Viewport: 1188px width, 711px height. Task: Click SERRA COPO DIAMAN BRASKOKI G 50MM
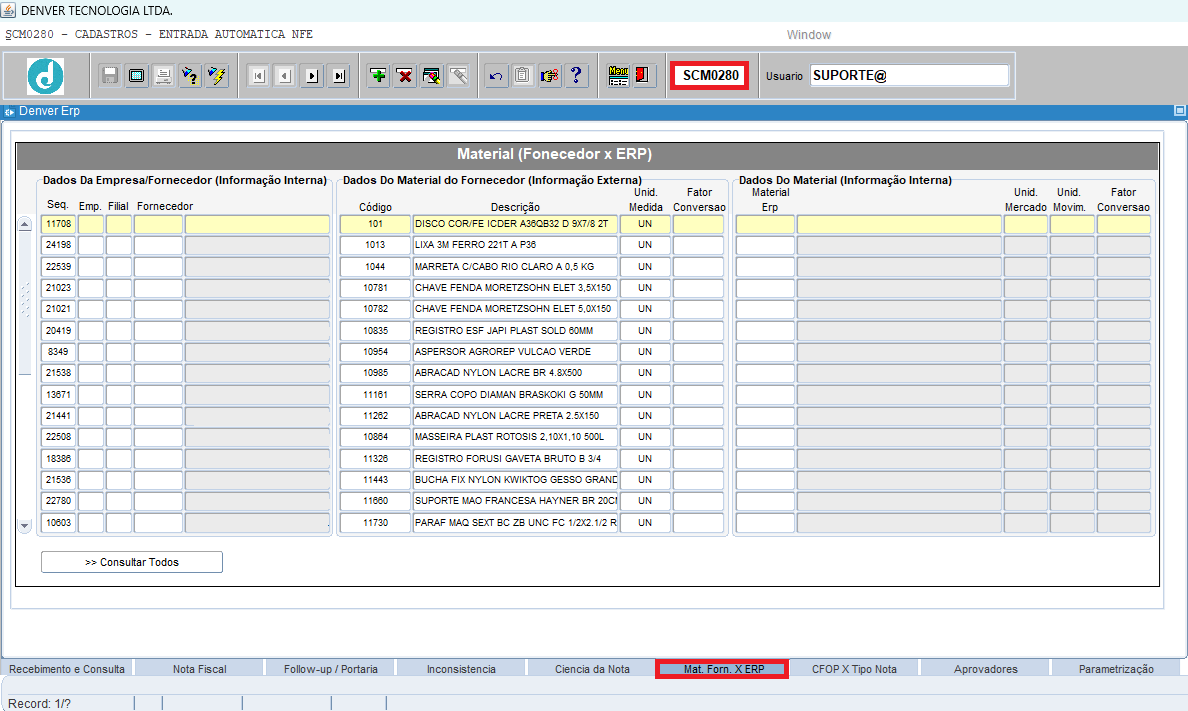tap(515, 395)
